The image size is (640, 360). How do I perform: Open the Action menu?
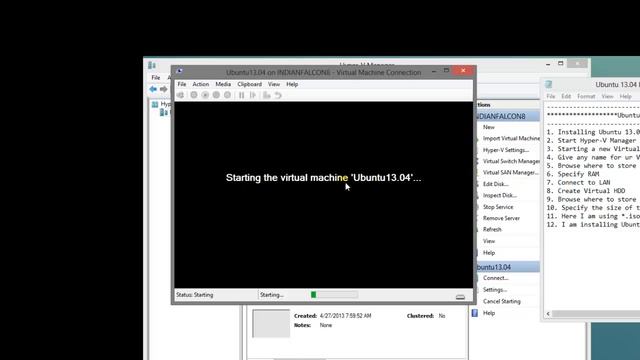pos(200,84)
